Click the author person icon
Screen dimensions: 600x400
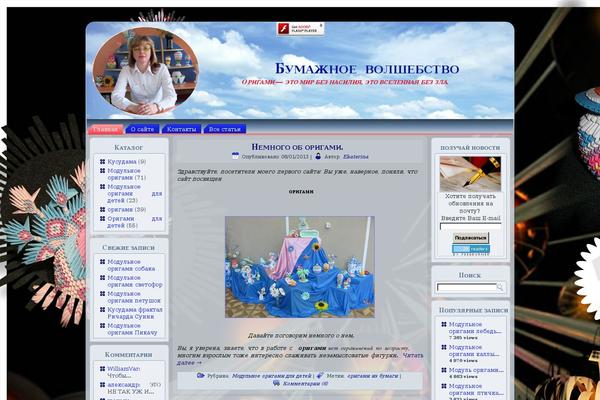click(x=318, y=156)
